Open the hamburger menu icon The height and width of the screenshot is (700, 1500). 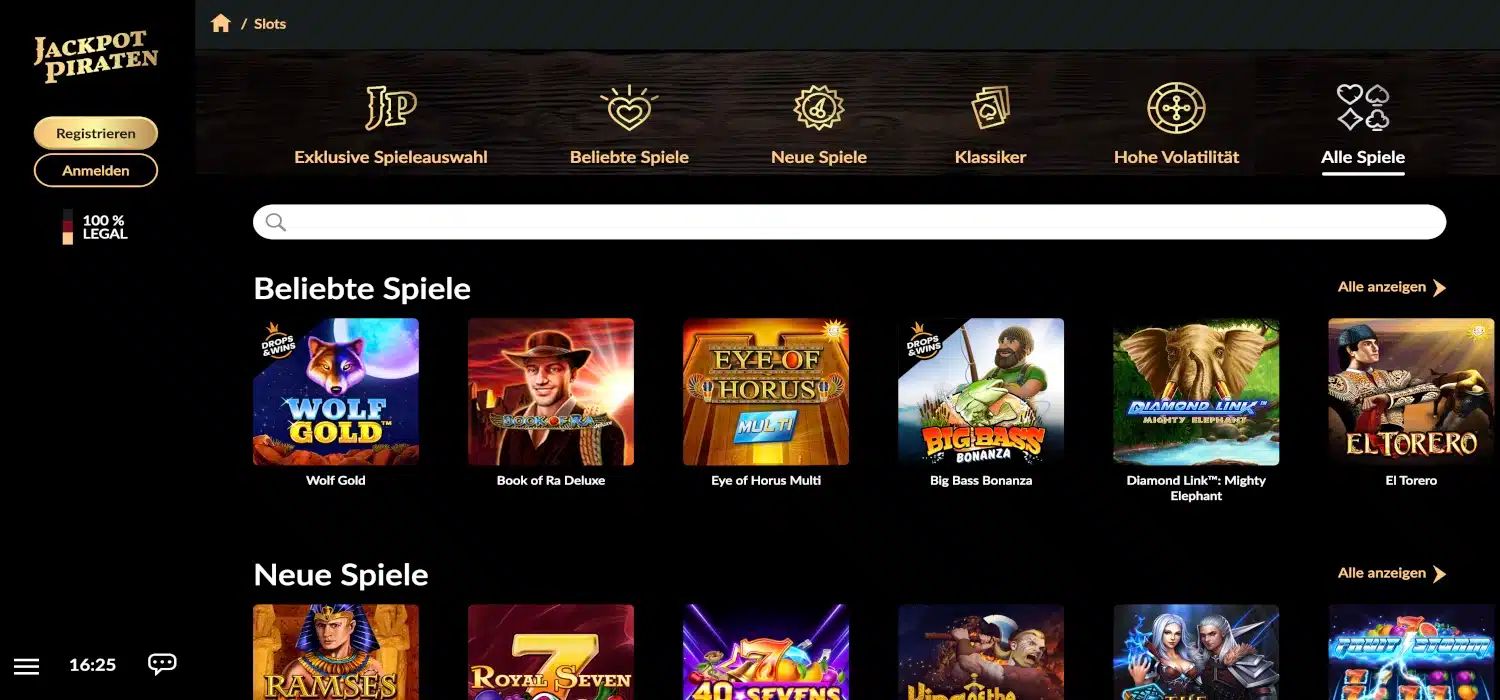click(27, 666)
